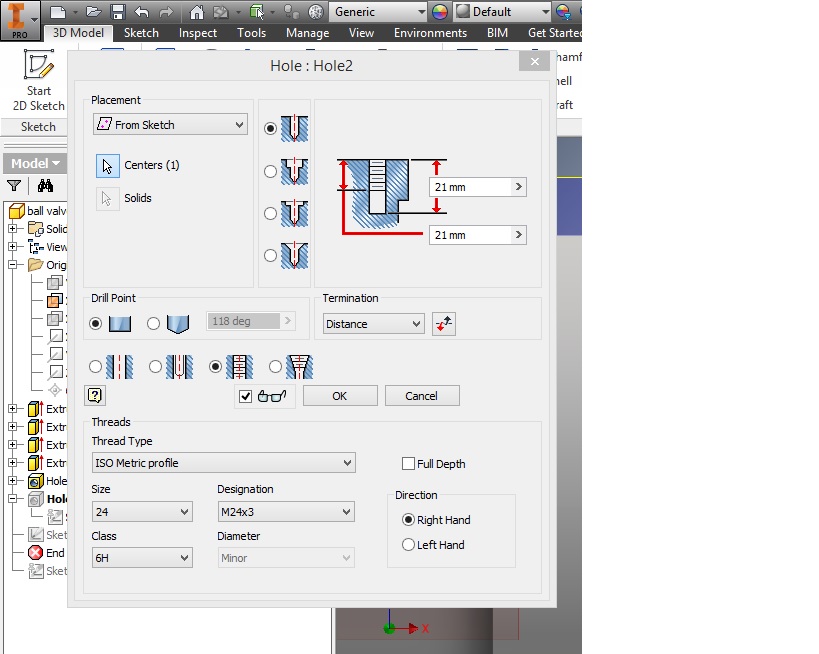Click the Save disk icon

point(118,11)
